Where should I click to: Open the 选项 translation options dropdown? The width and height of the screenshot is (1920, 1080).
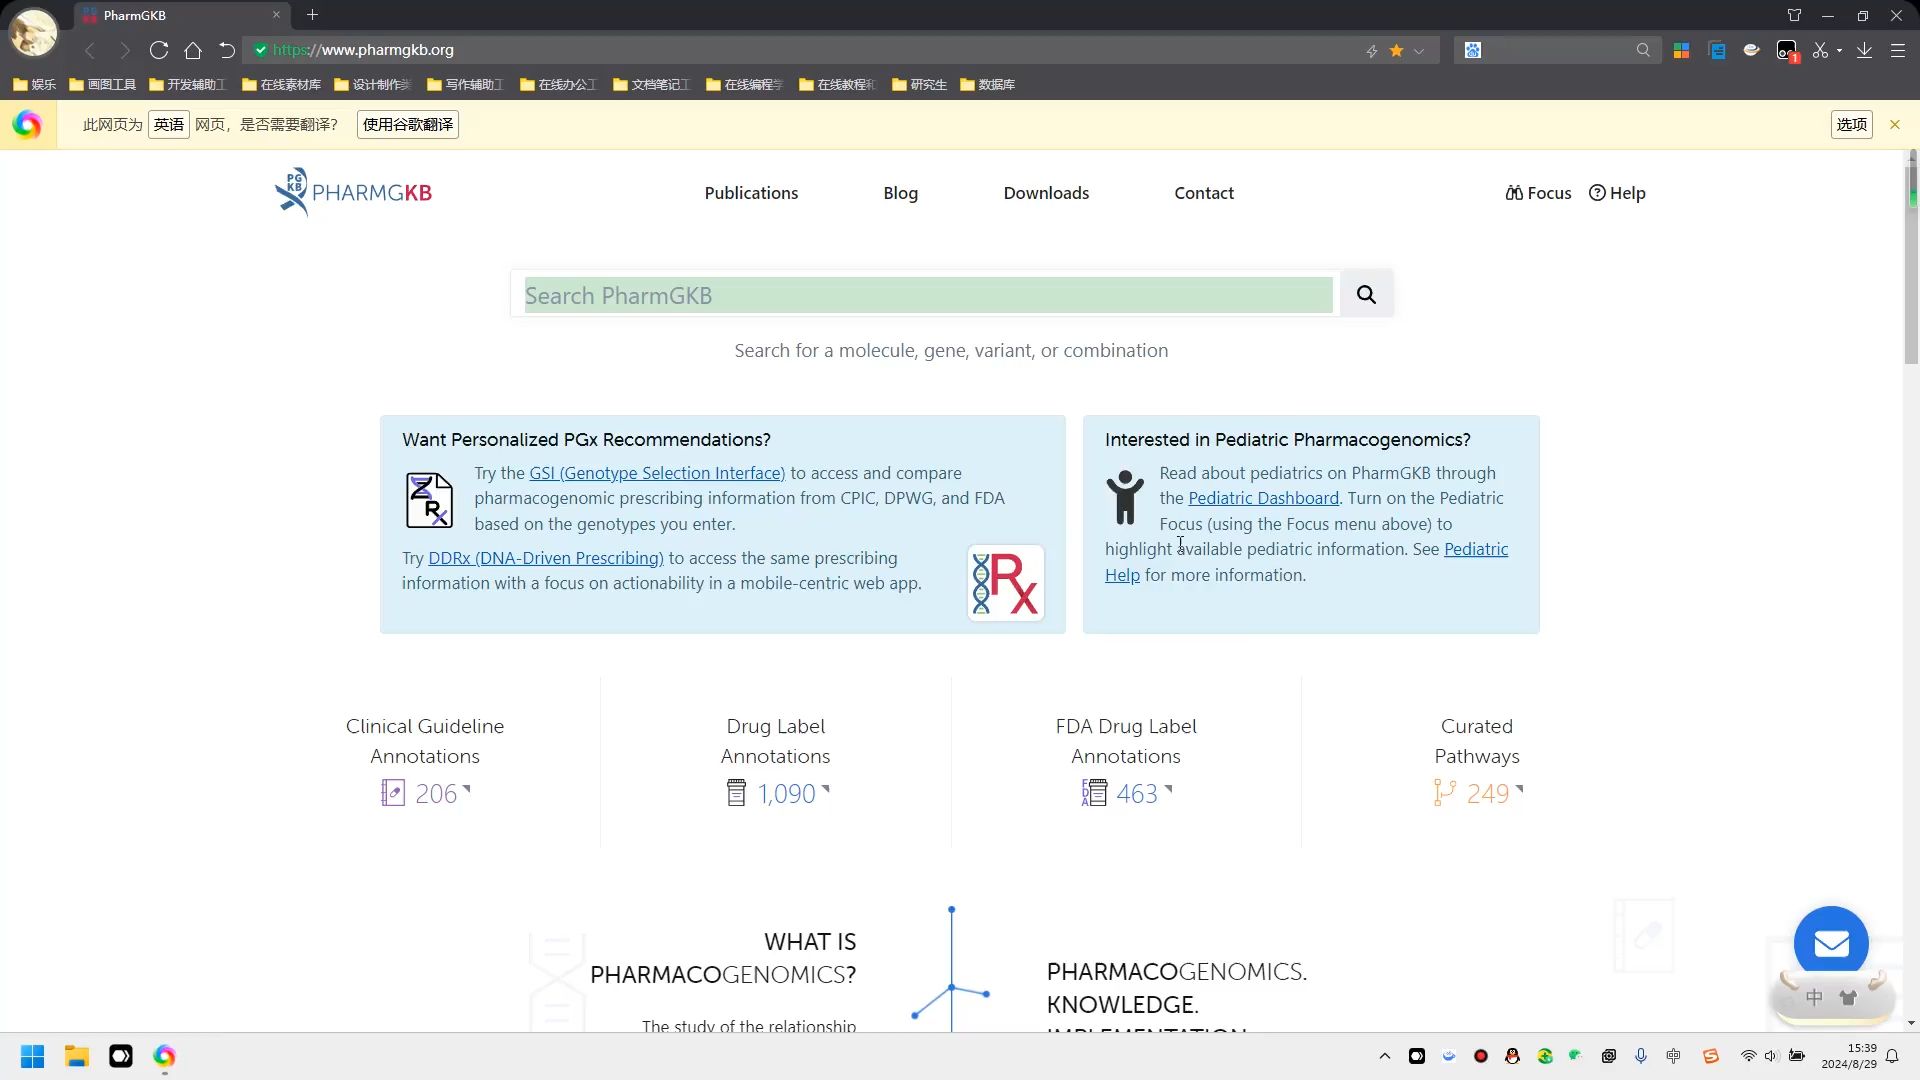click(x=1851, y=125)
